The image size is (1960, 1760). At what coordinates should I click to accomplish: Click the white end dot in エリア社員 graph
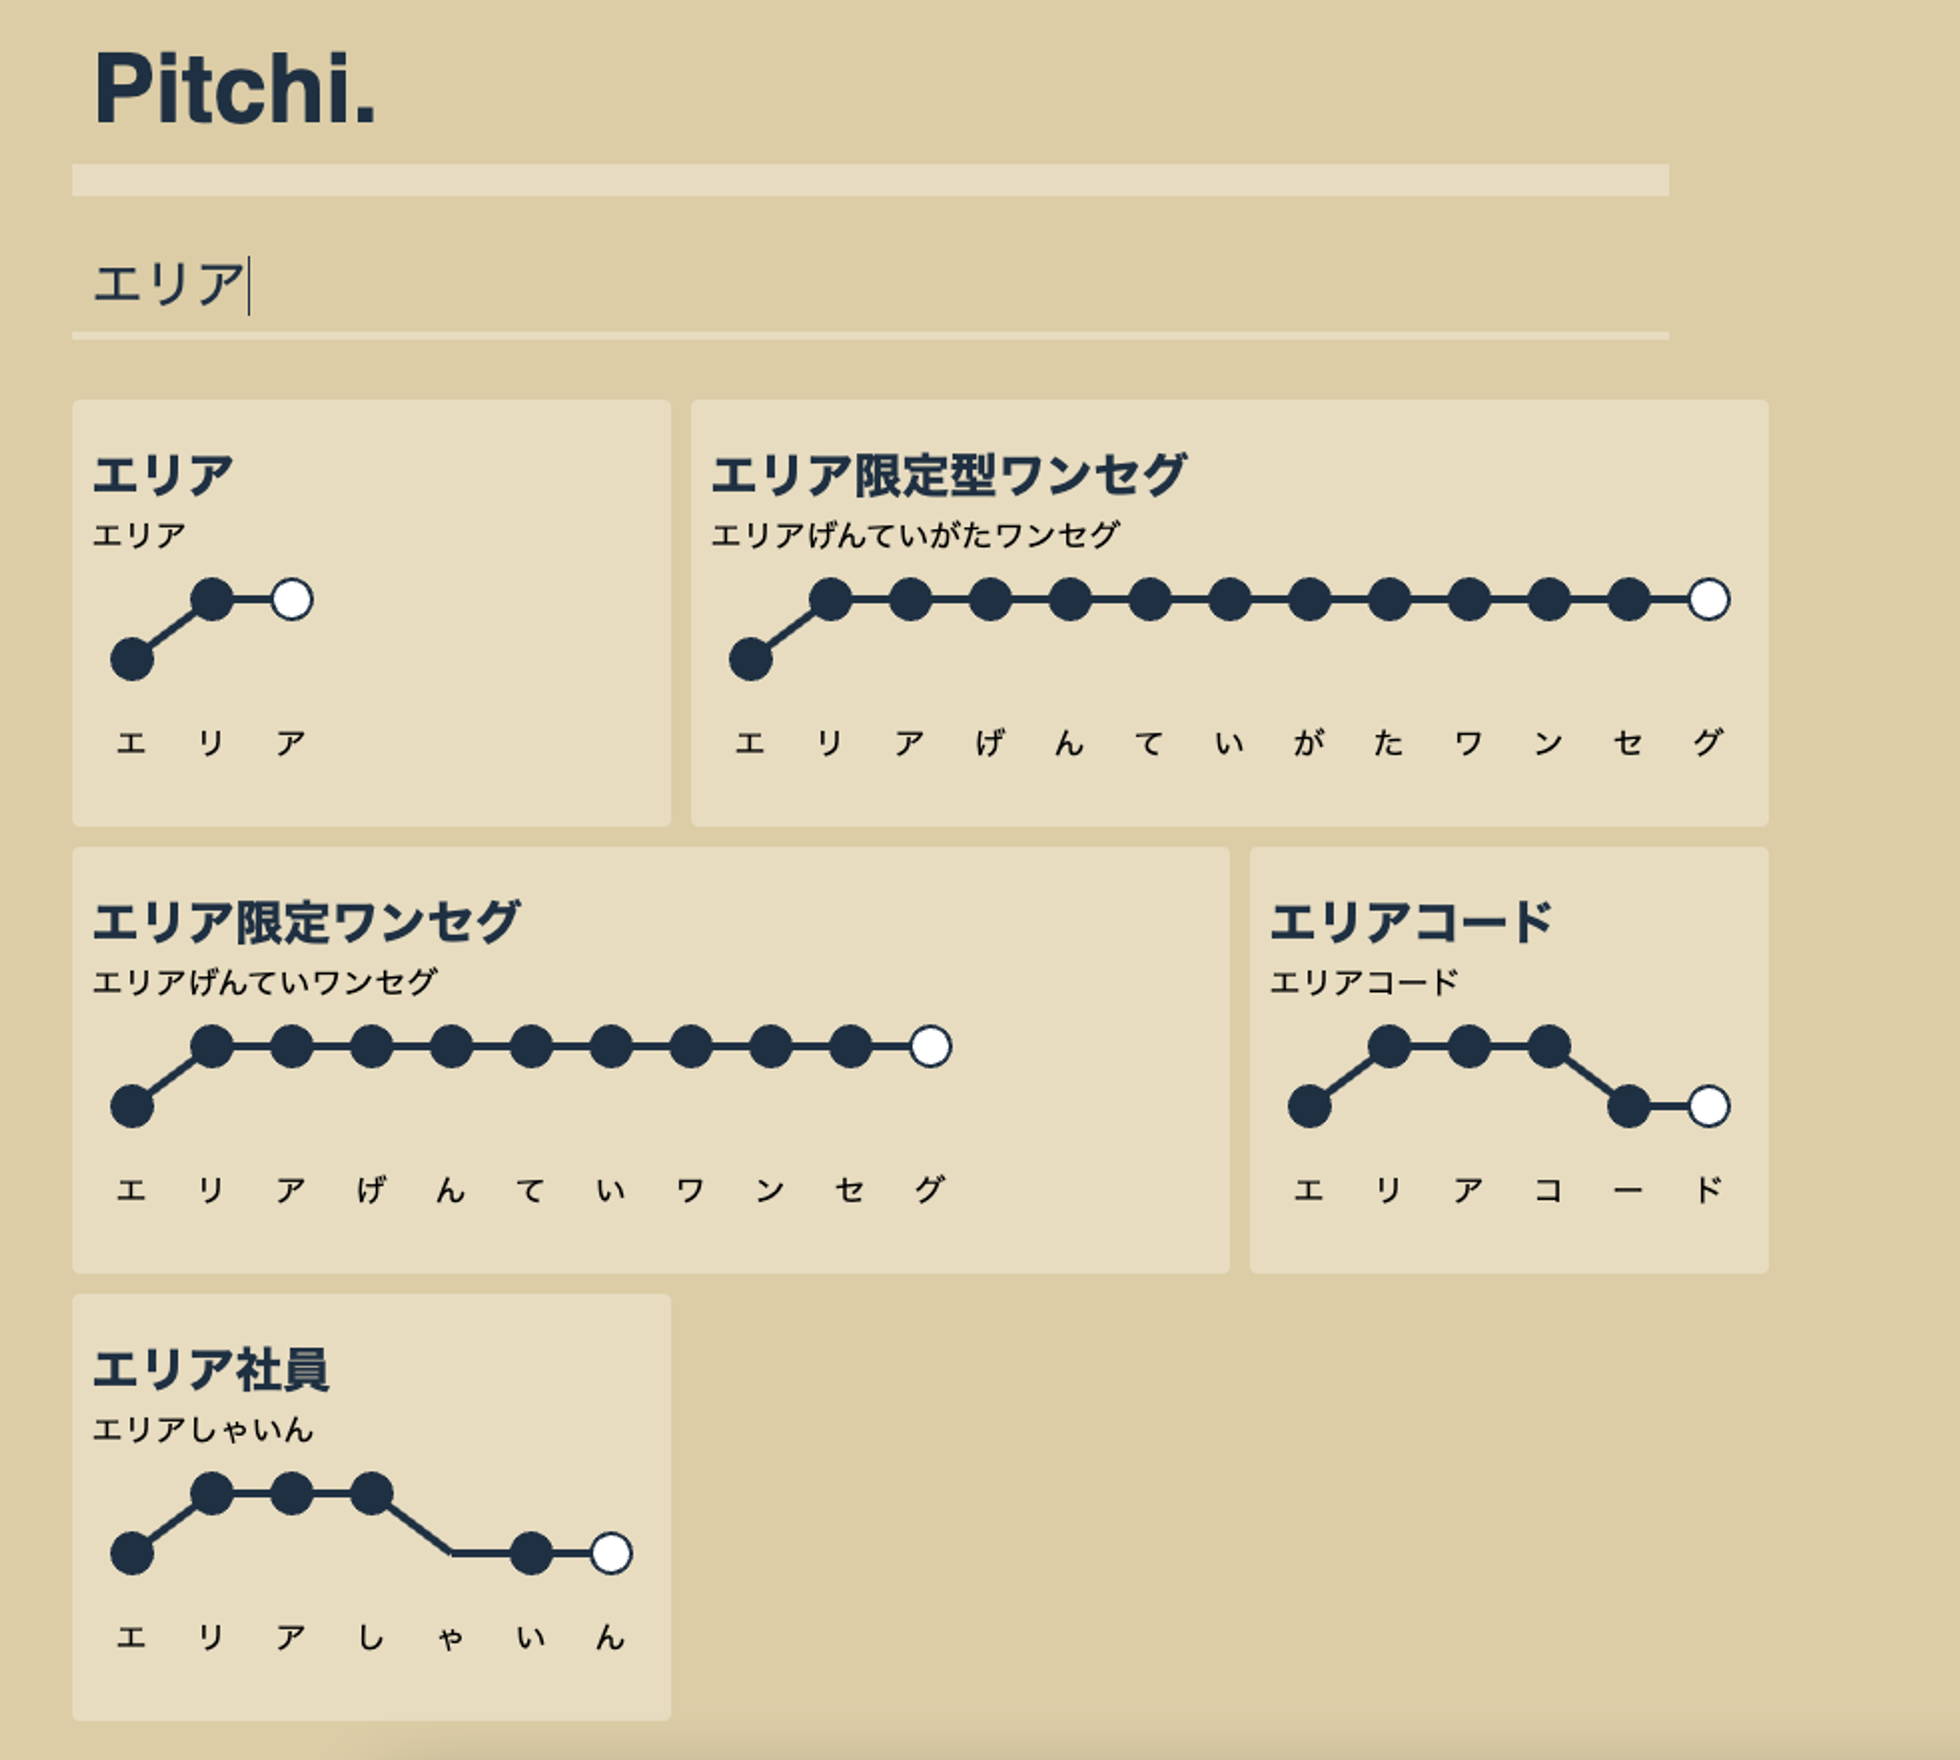tap(610, 1553)
